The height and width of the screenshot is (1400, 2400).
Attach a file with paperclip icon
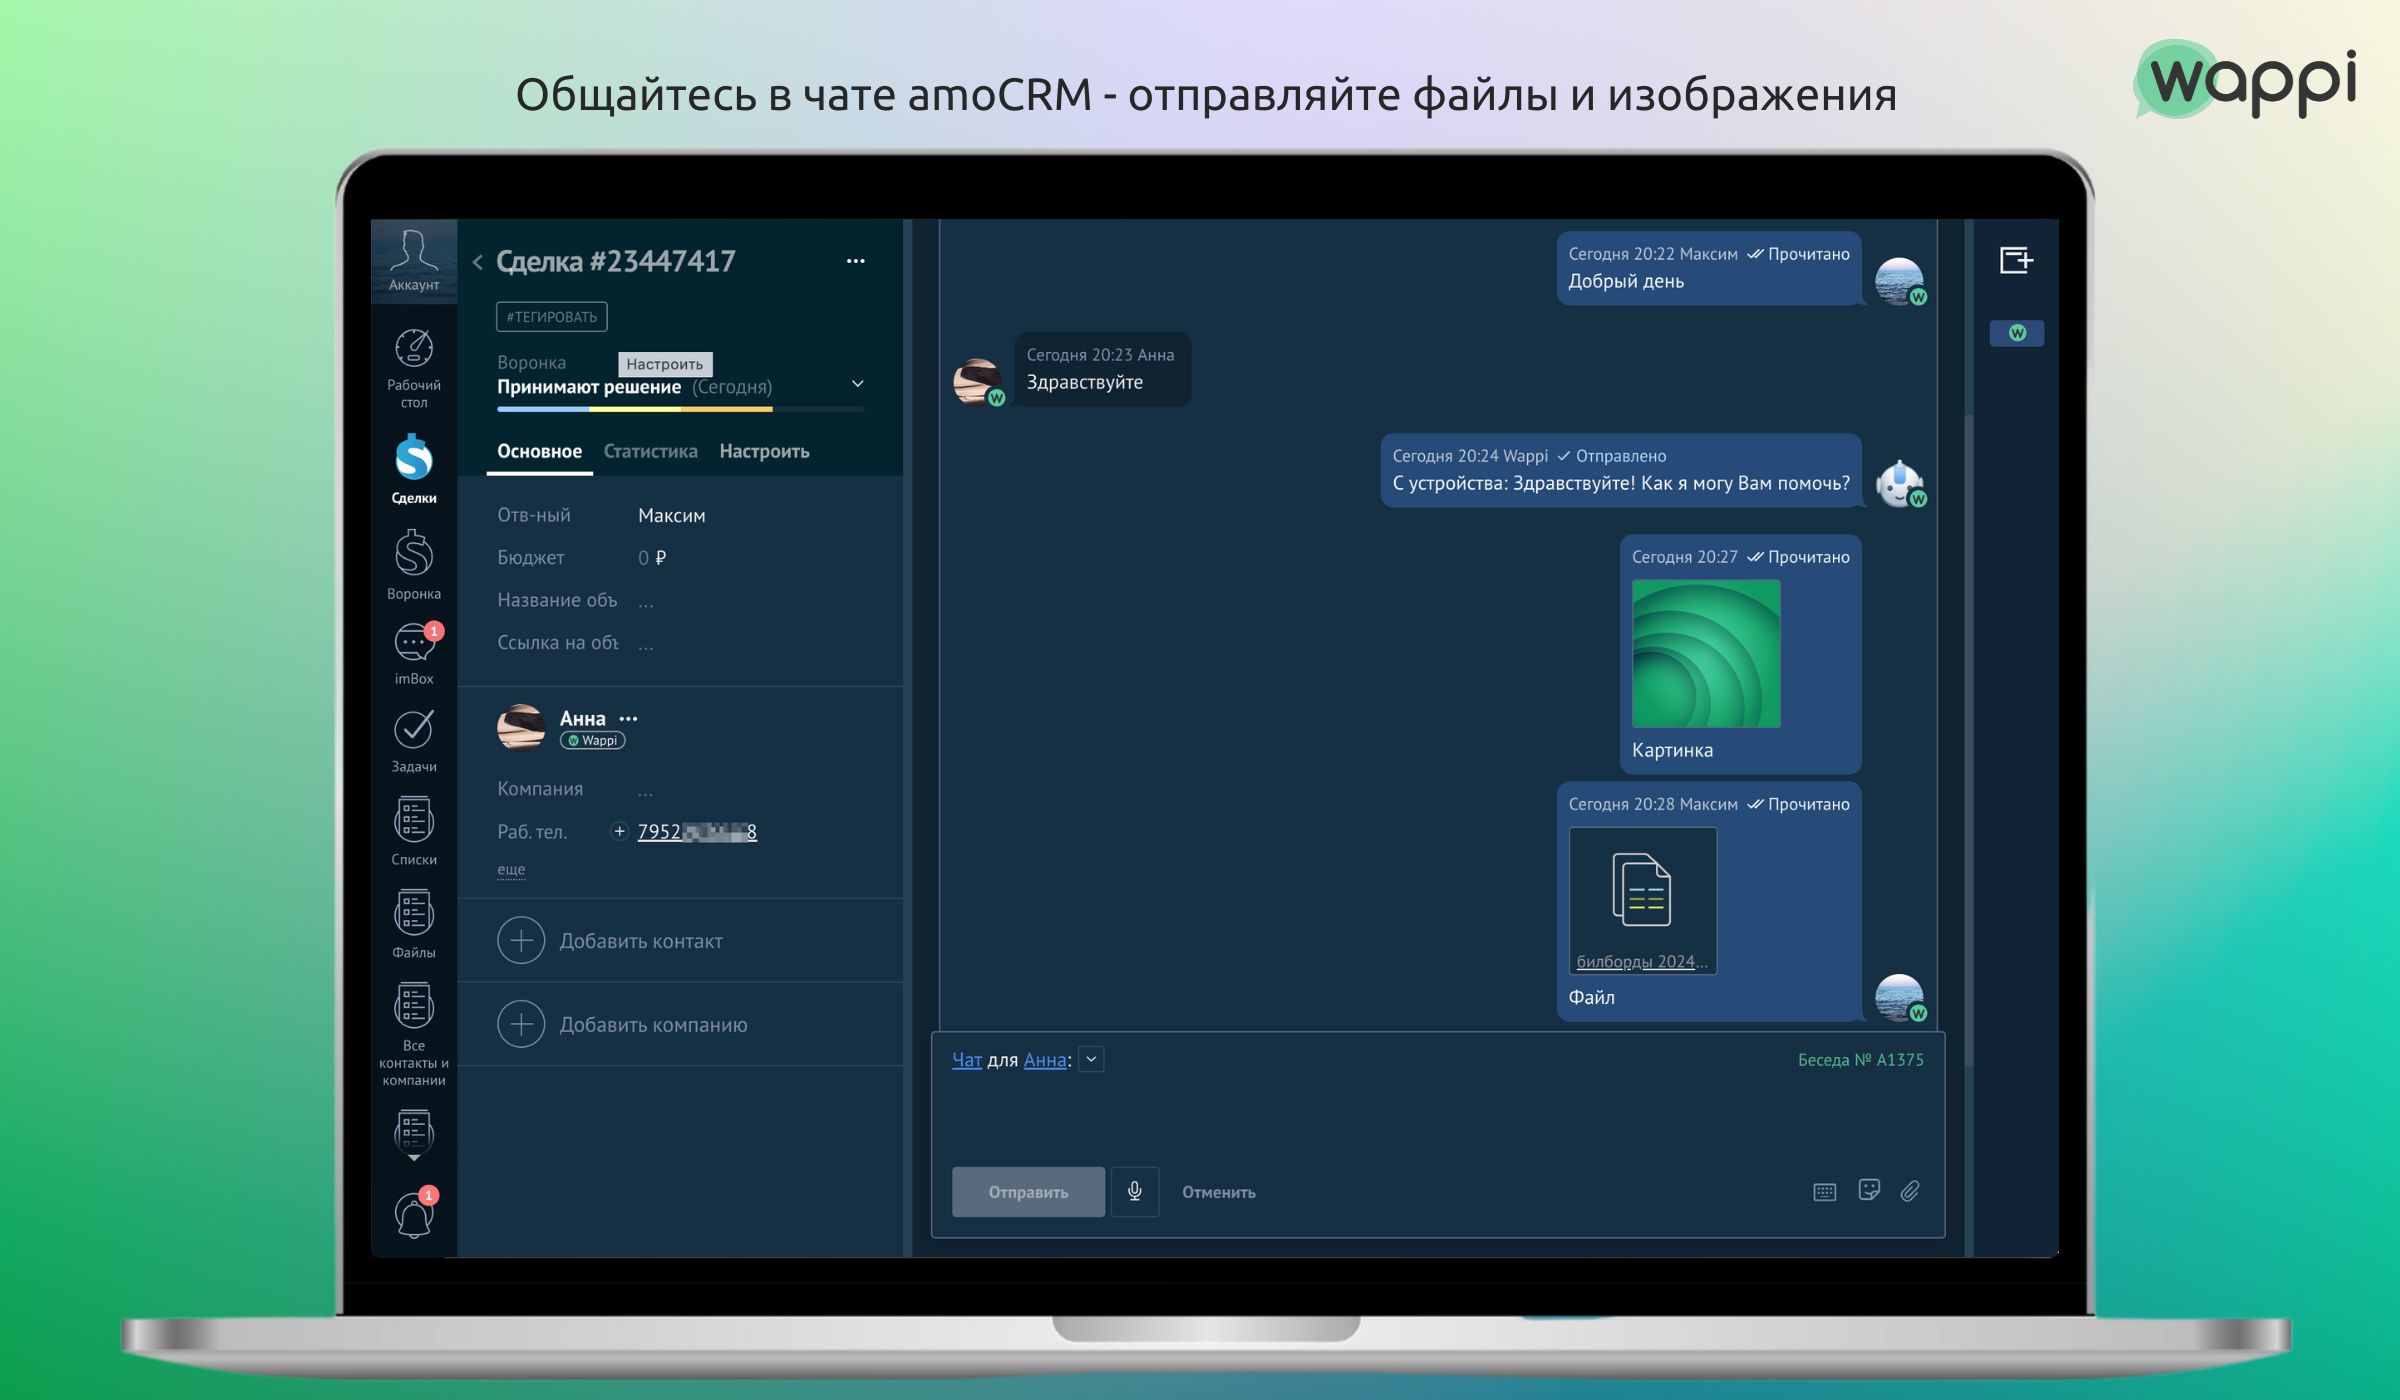click(x=1911, y=1191)
